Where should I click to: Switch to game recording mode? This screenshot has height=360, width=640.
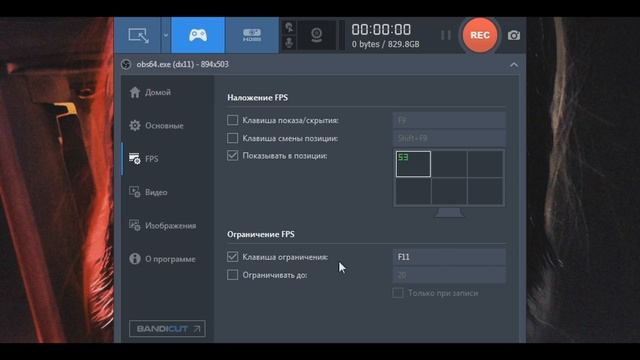pos(198,35)
